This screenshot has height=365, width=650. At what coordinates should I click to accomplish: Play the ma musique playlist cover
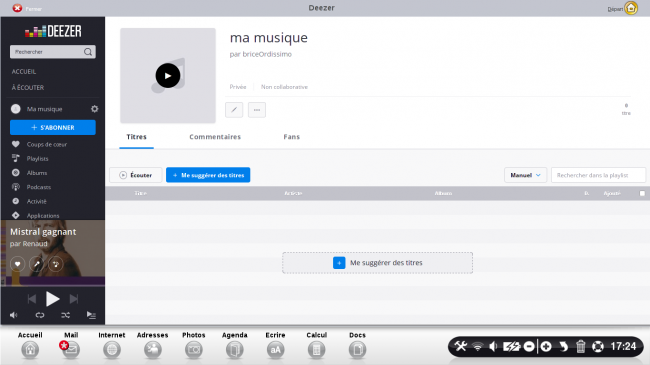click(168, 75)
